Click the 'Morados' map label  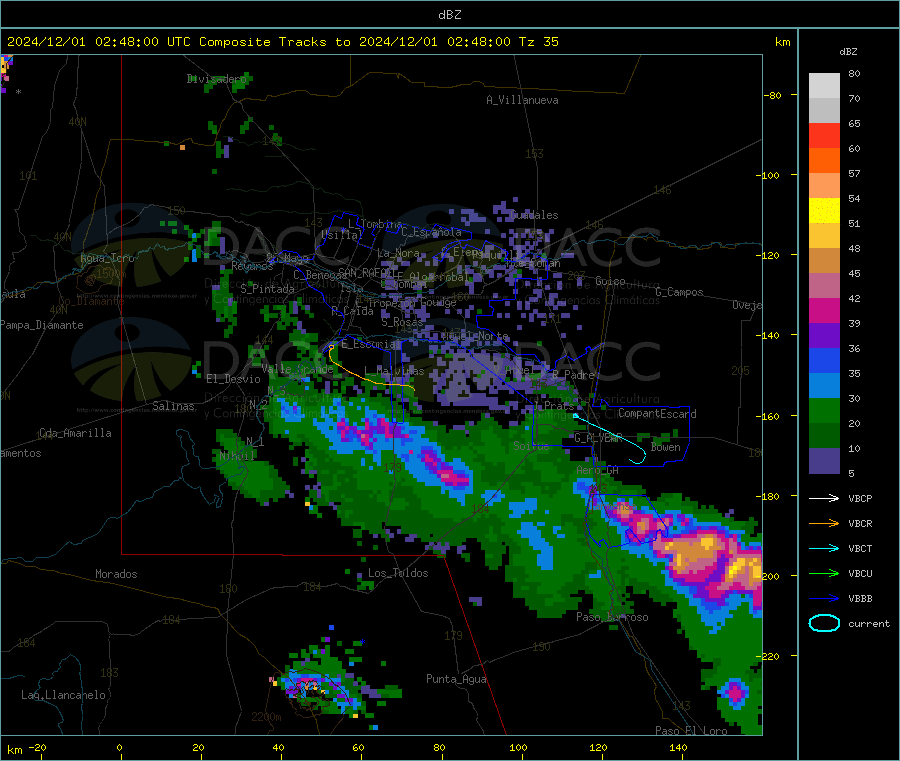click(116, 574)
